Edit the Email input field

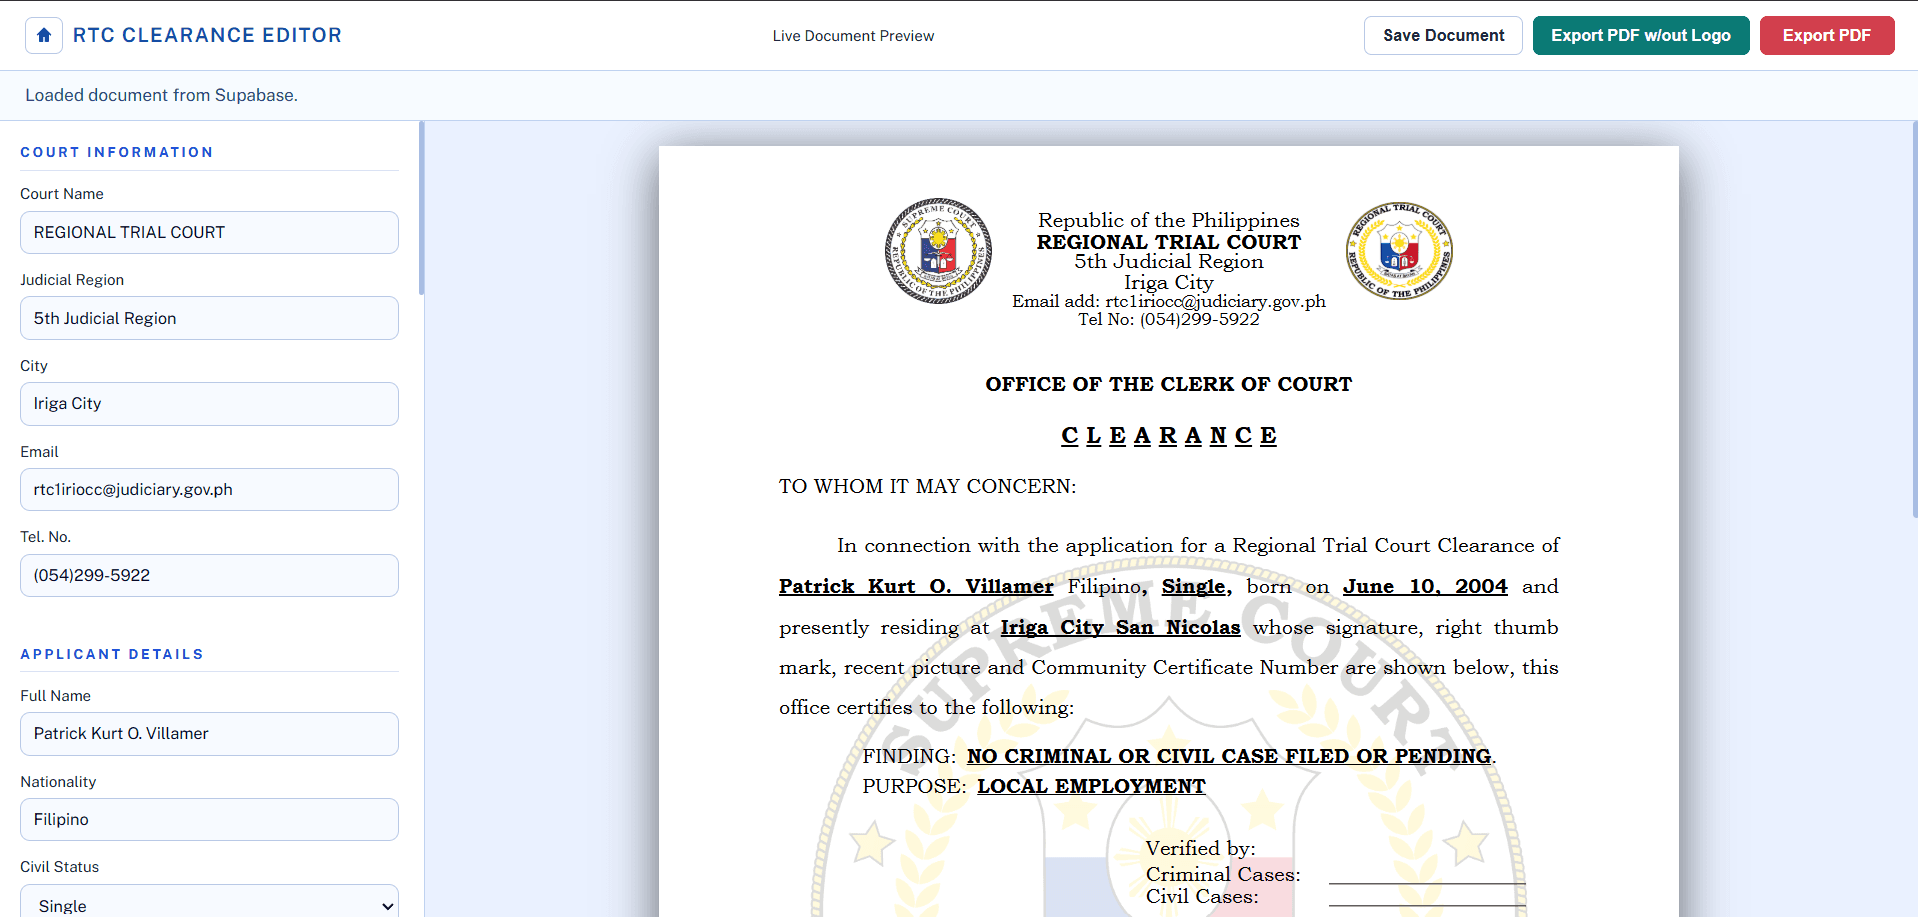[209, 490]
